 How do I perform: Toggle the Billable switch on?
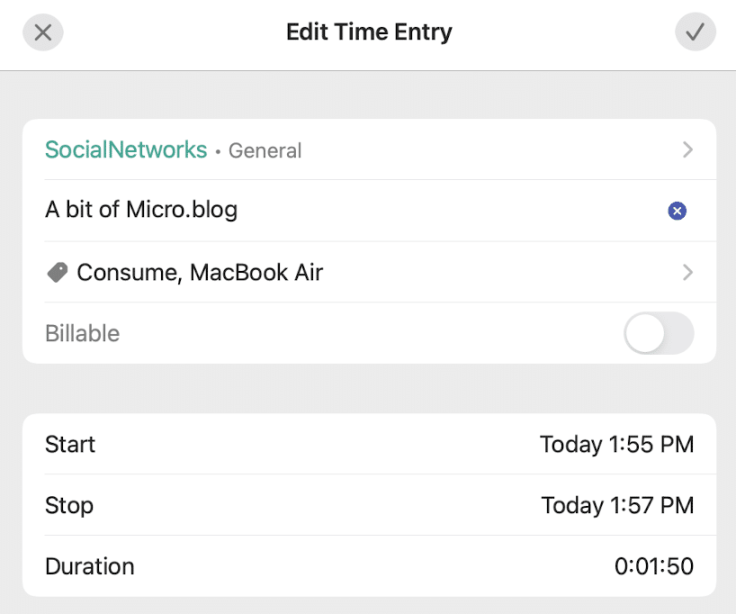click(x=659, y=333)
